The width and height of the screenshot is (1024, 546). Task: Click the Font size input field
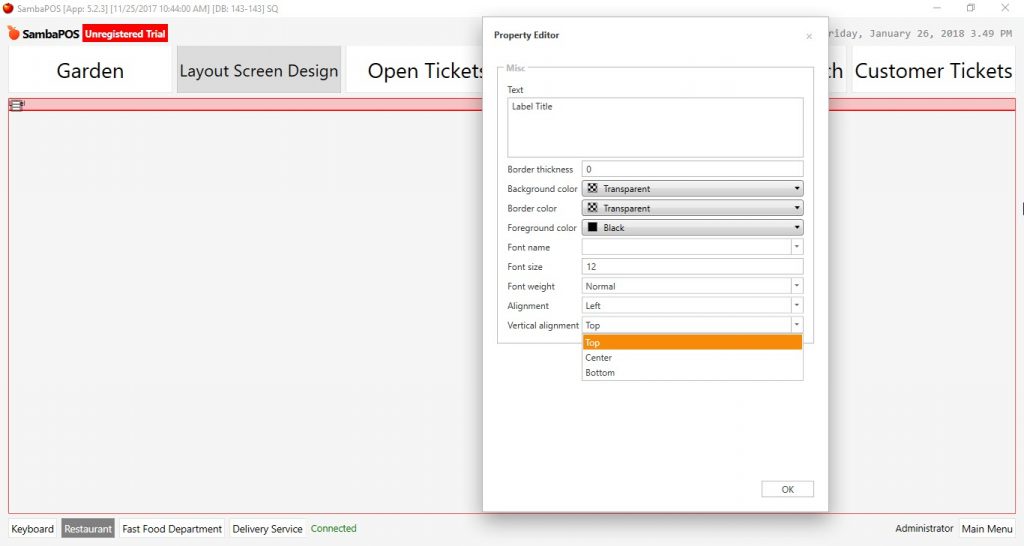tap(692, 266)
